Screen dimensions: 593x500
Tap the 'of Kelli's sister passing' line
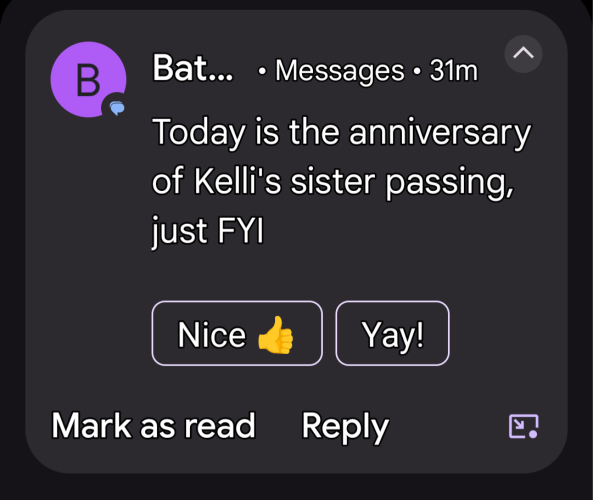click(x=333, y=182)
